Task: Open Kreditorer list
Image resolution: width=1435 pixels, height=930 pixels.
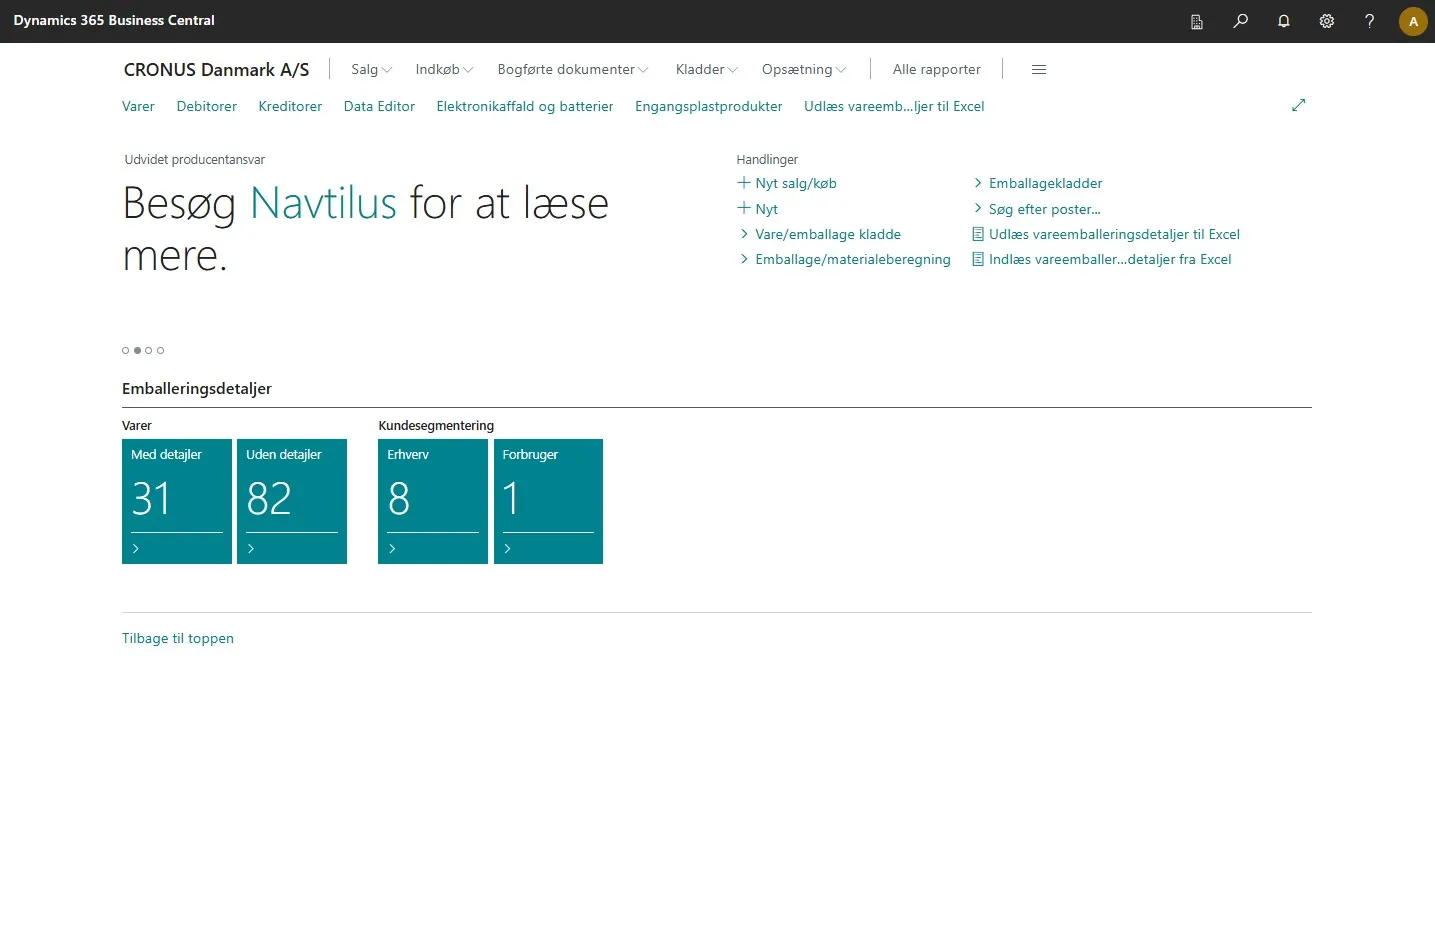Action: click(x=290, y=106)
